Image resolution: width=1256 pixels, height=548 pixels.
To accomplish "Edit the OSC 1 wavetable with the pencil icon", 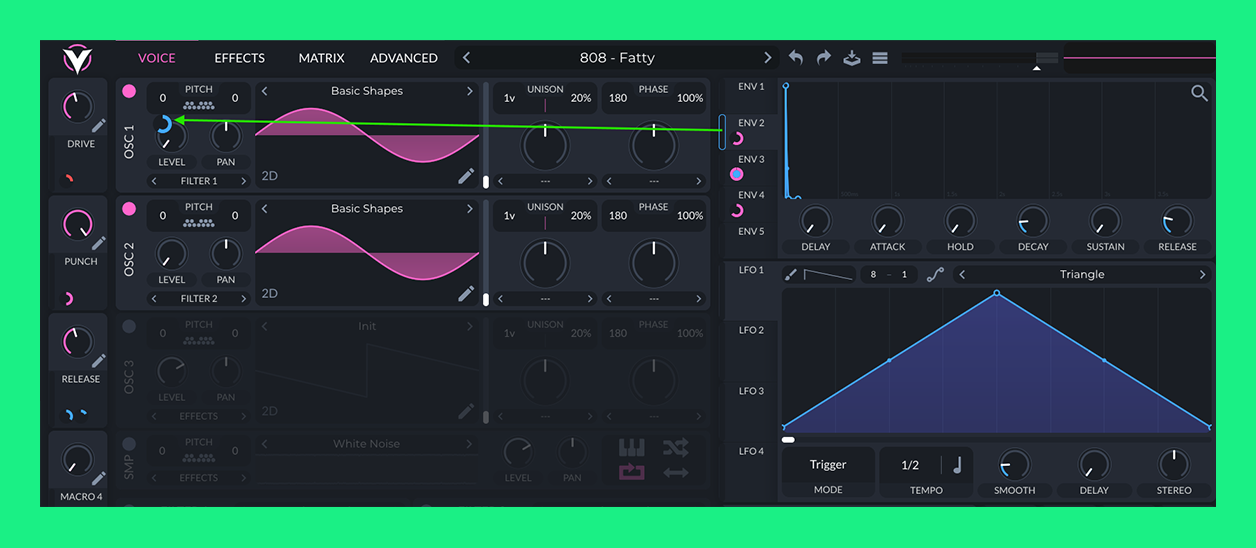I will pyautogui.click(x=466, y=176).
